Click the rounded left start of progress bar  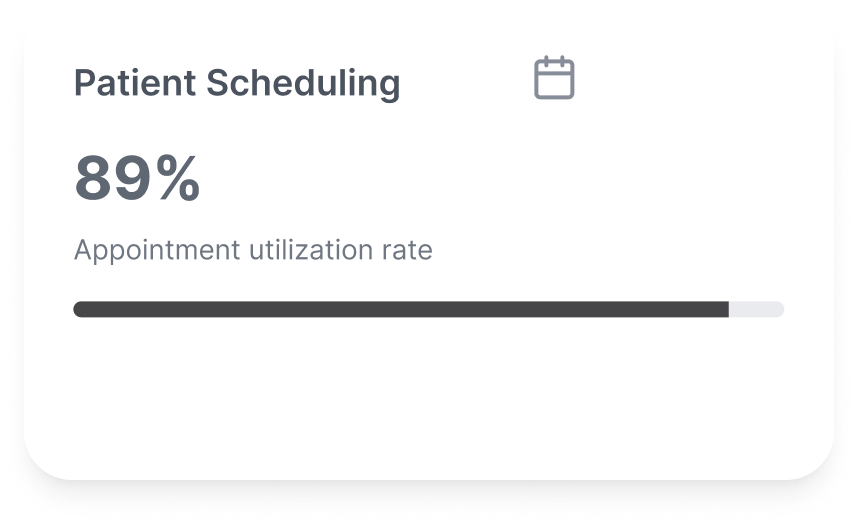[x=79, y=309]
